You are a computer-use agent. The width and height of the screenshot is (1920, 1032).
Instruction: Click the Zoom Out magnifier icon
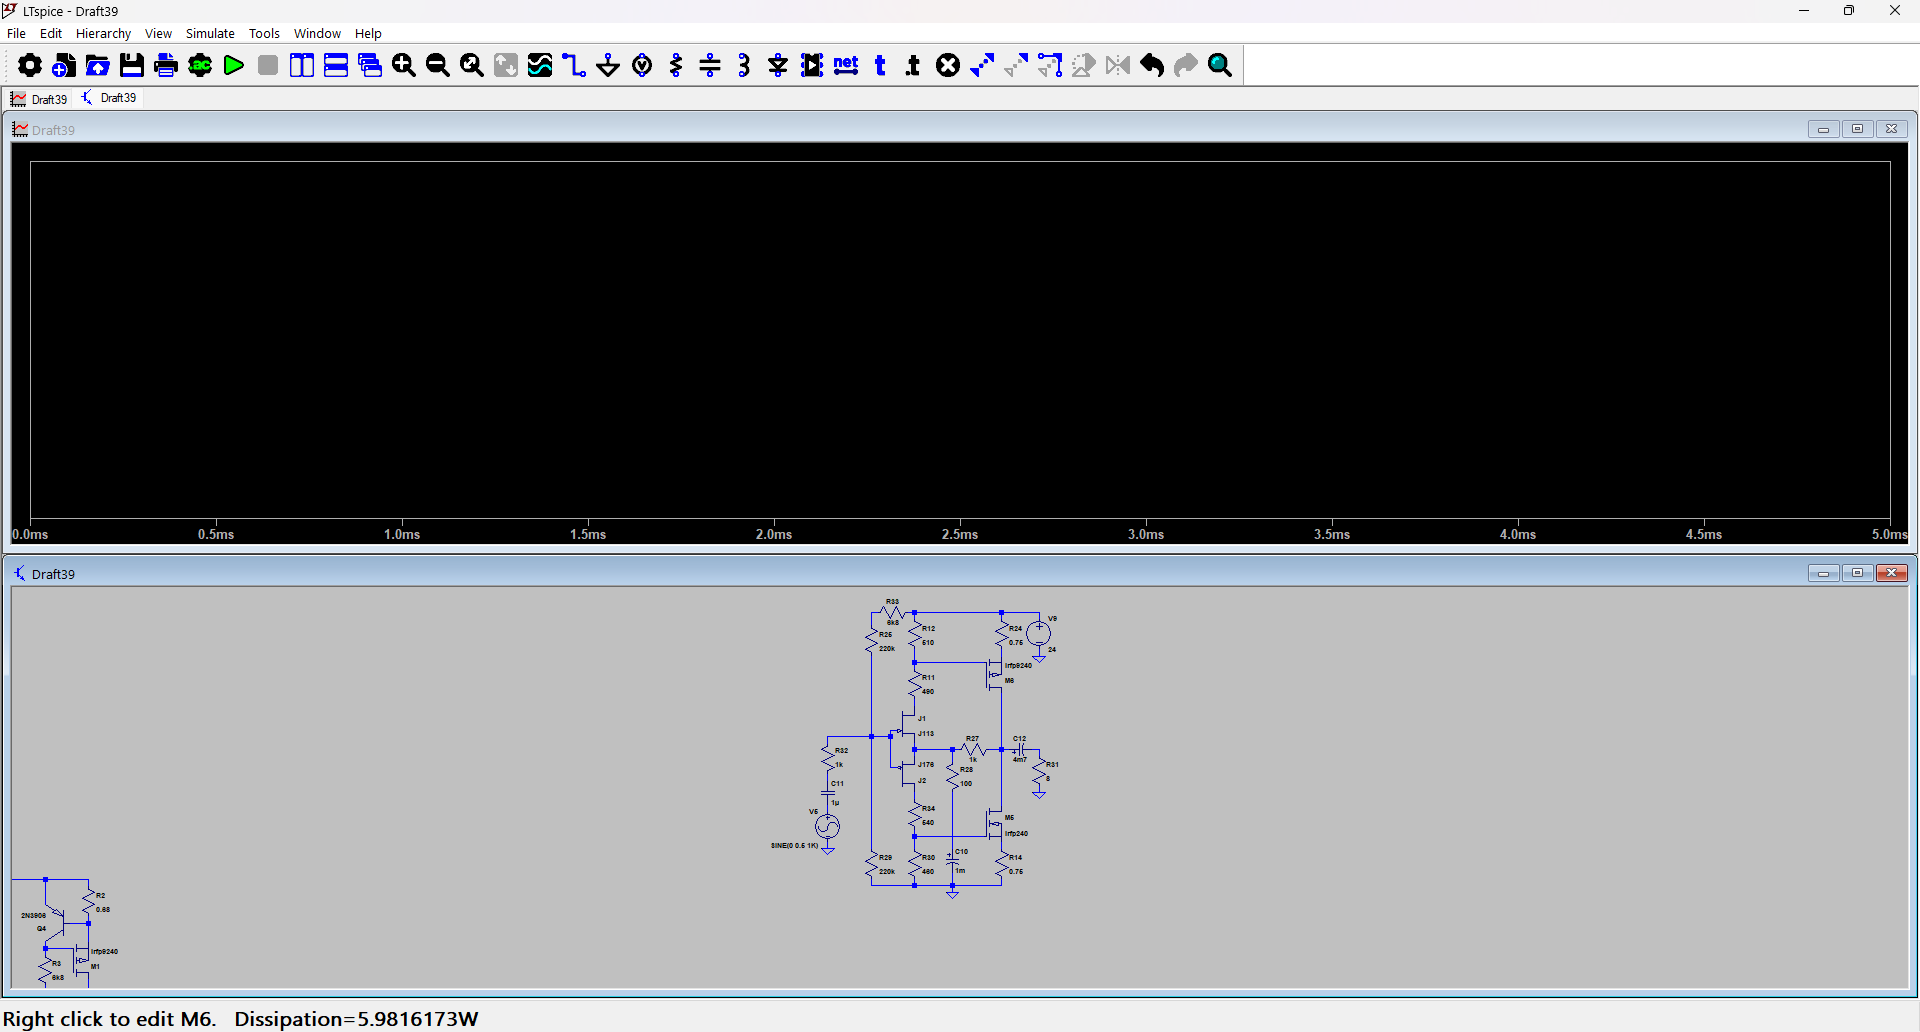[x=438, y=66]
